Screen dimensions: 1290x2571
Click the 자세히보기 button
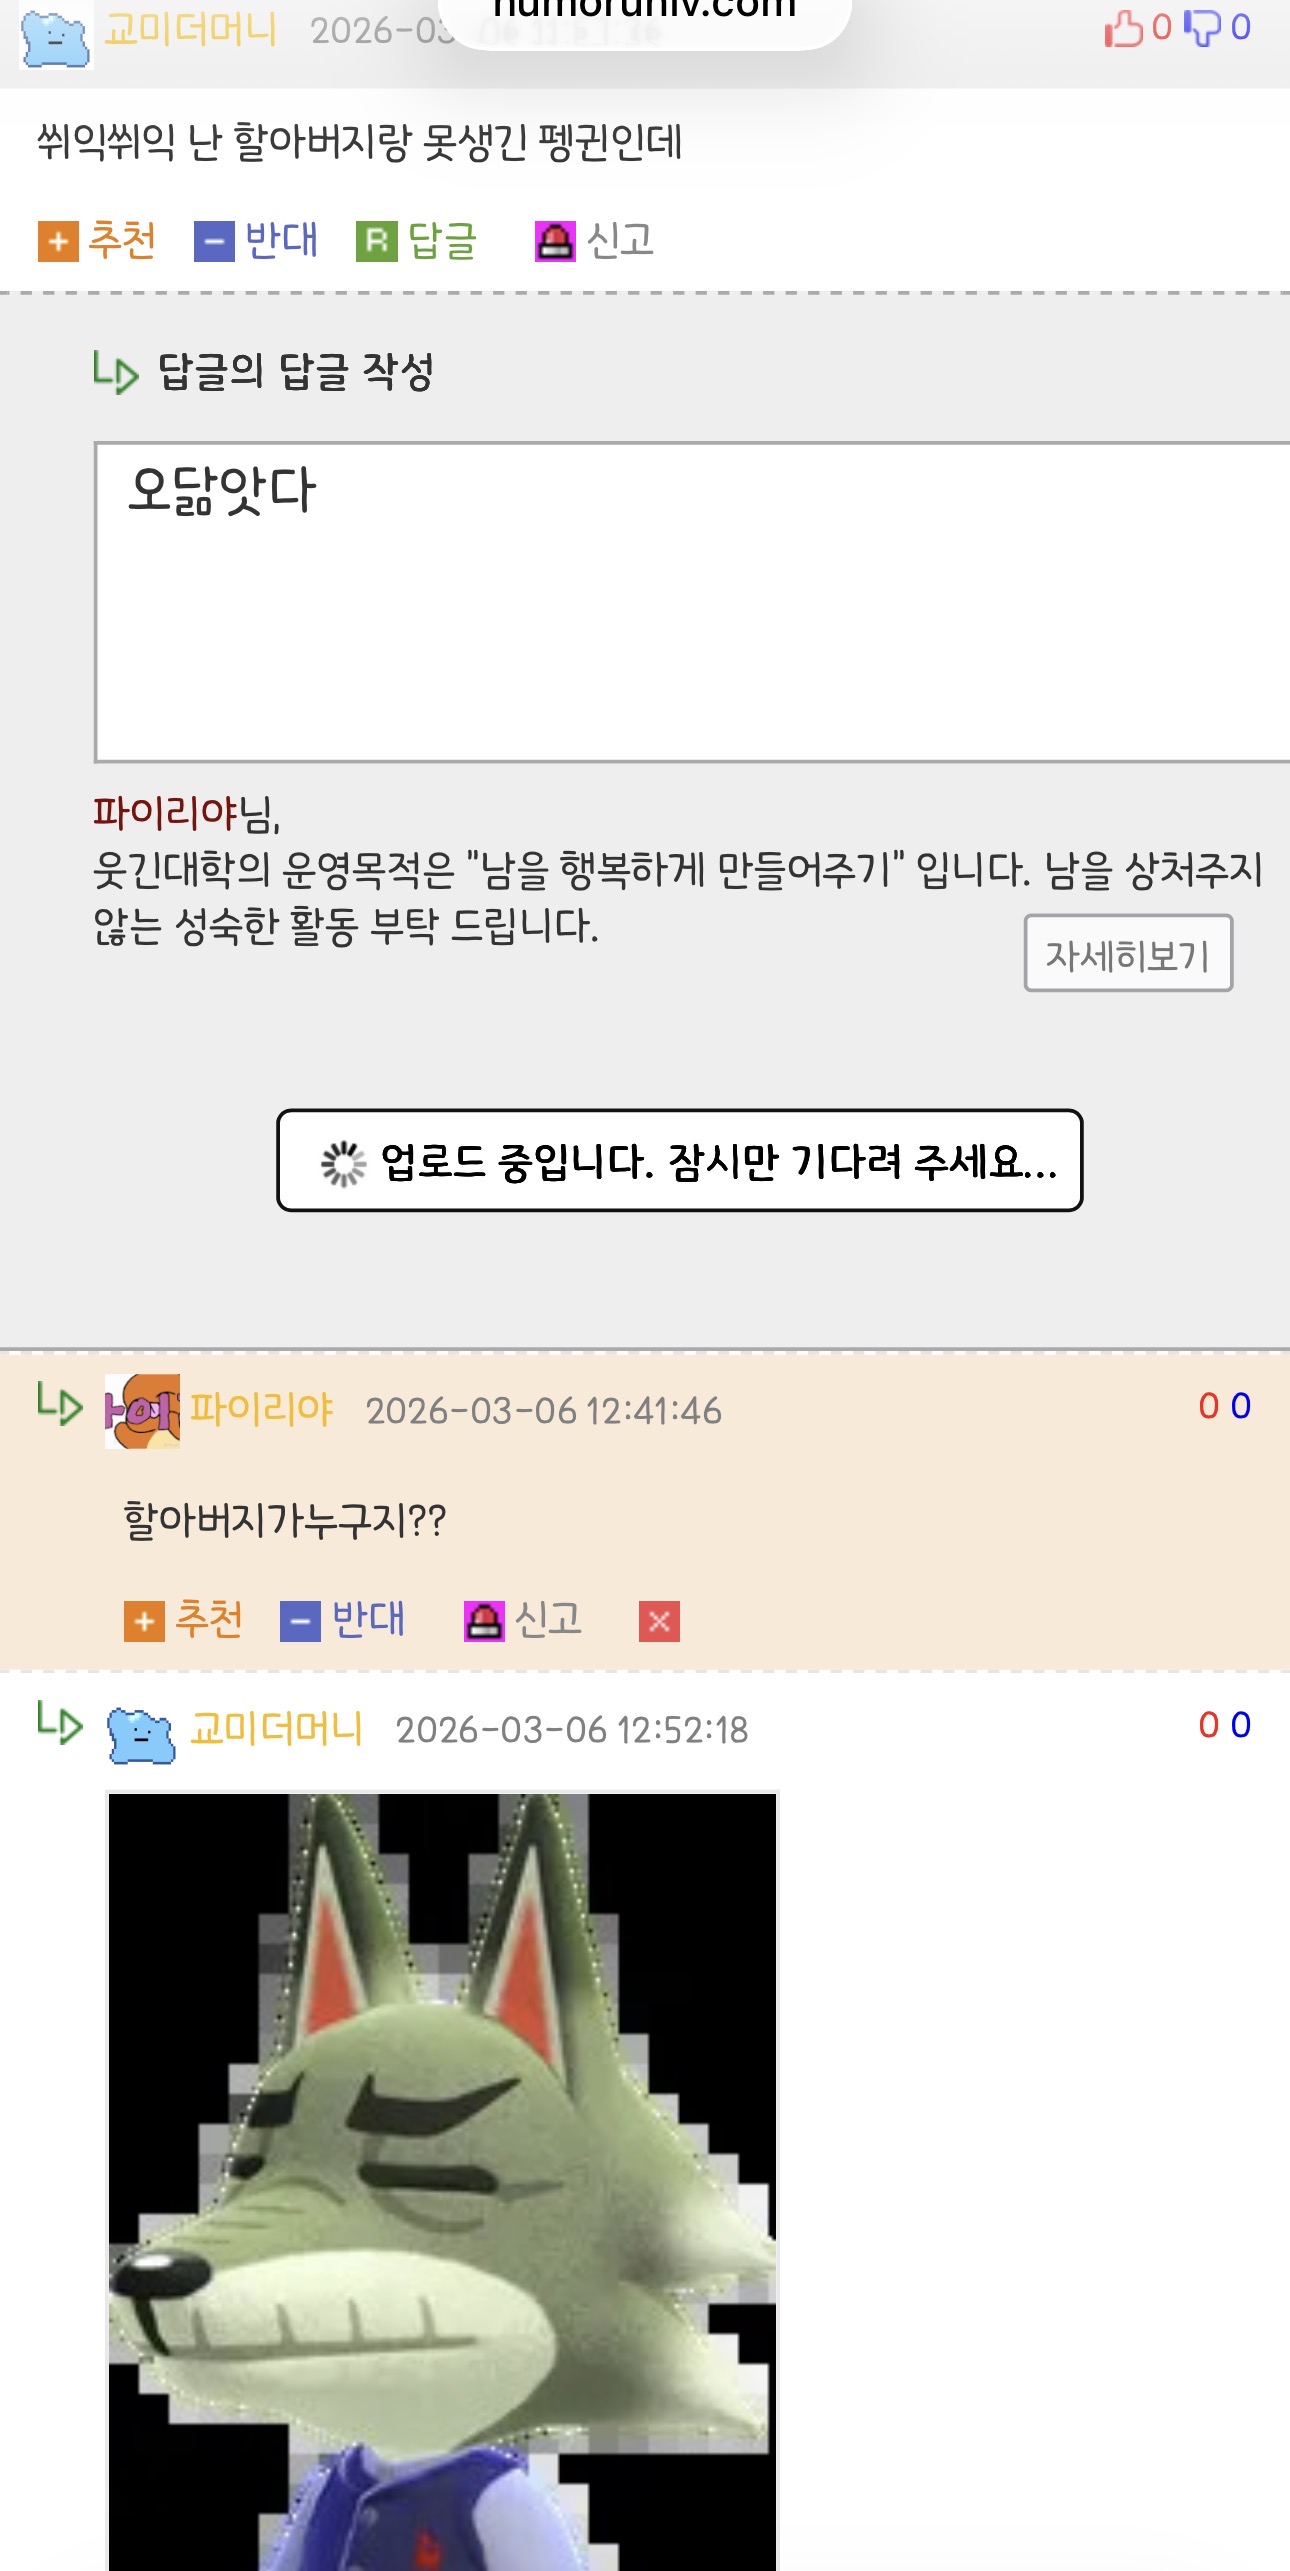[x=1128, y=953]
